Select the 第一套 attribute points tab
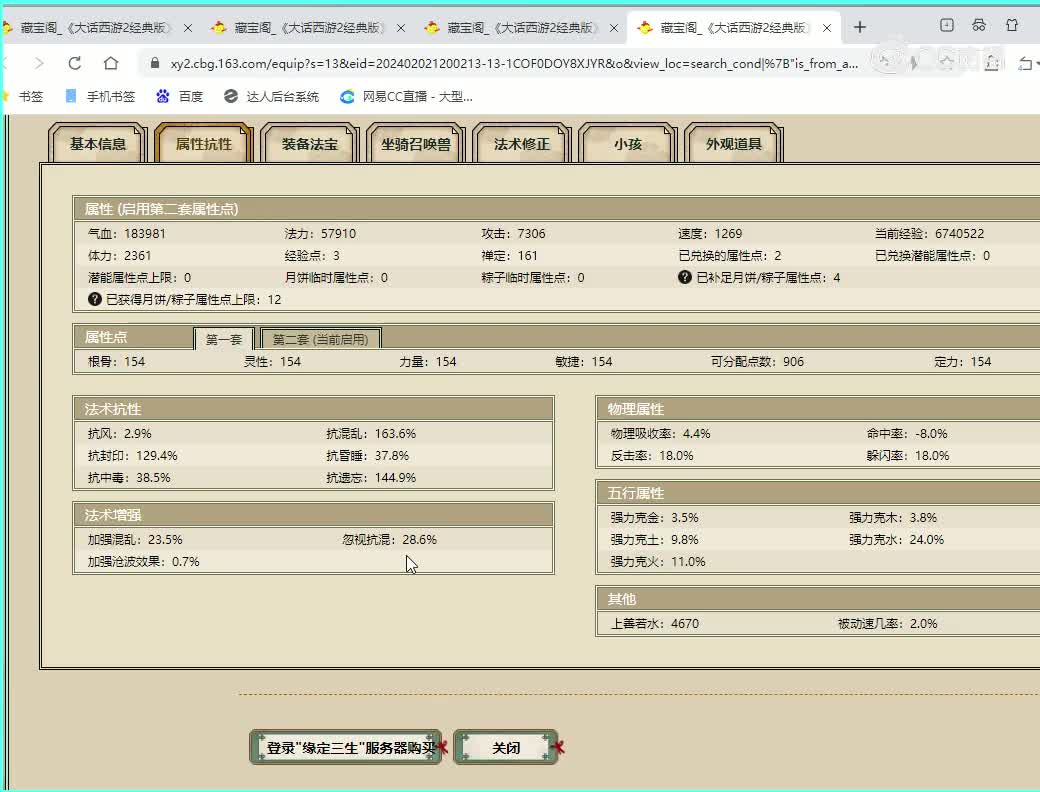This screenshot has height=792, width=1040. [224, 339]
